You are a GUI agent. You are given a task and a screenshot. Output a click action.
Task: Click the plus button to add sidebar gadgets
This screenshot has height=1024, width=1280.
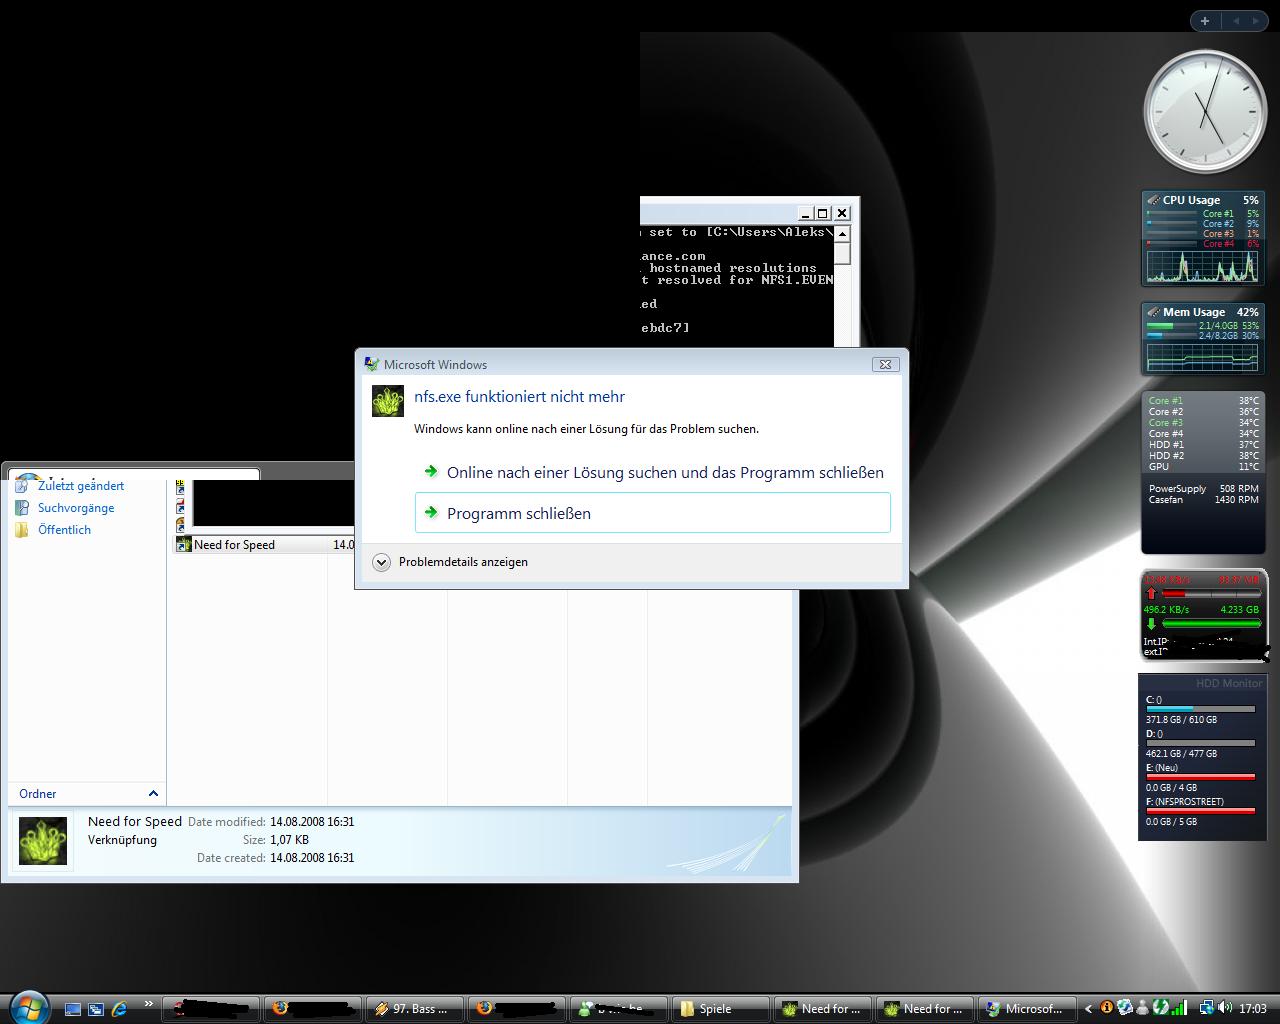[1205, 21]
